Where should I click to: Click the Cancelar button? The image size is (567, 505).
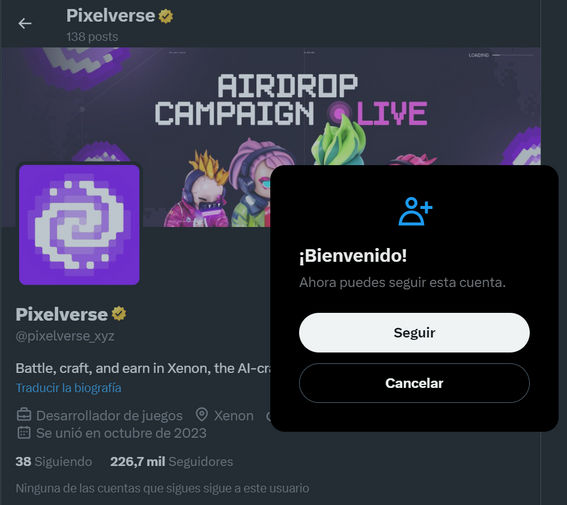[414, 383]
